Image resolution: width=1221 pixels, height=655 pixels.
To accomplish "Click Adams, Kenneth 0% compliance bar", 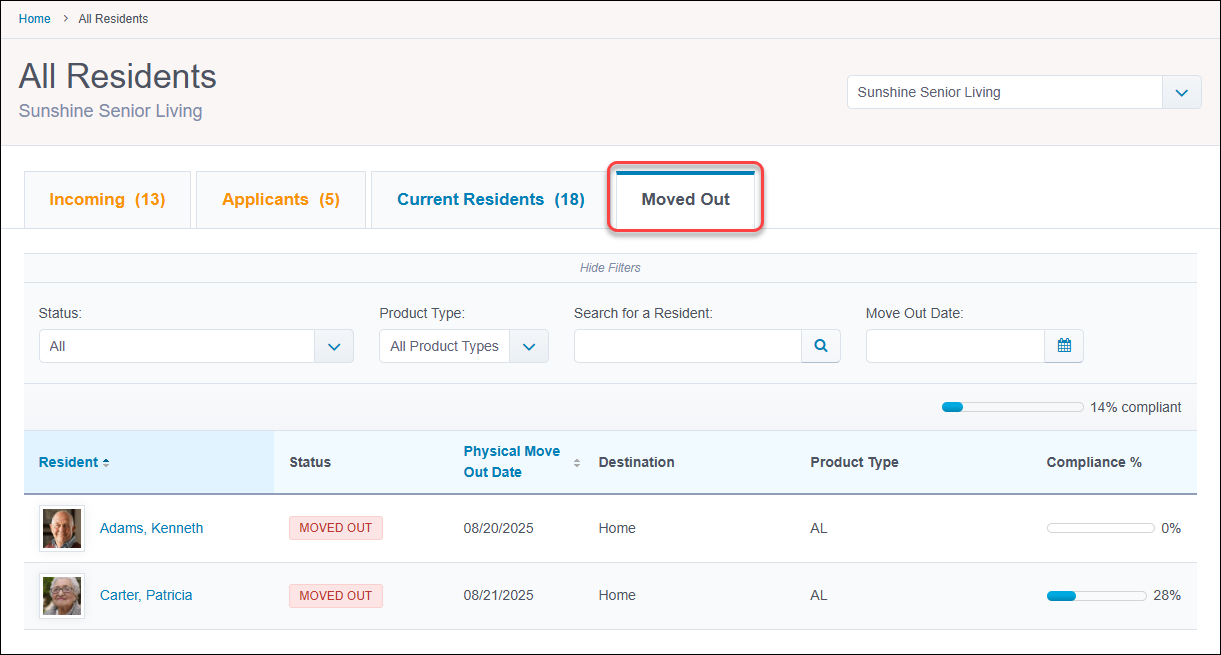I will pos(1100,528).
